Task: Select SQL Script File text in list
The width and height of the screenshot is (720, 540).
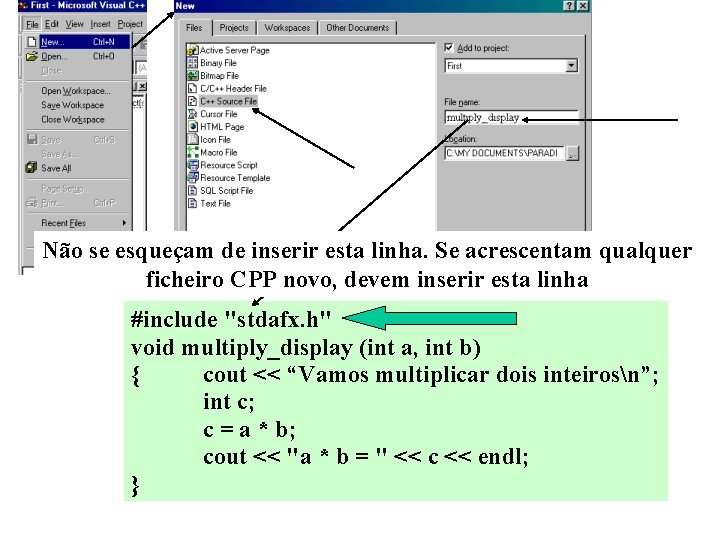Action: pyautogui.click(x=226, y=191)
